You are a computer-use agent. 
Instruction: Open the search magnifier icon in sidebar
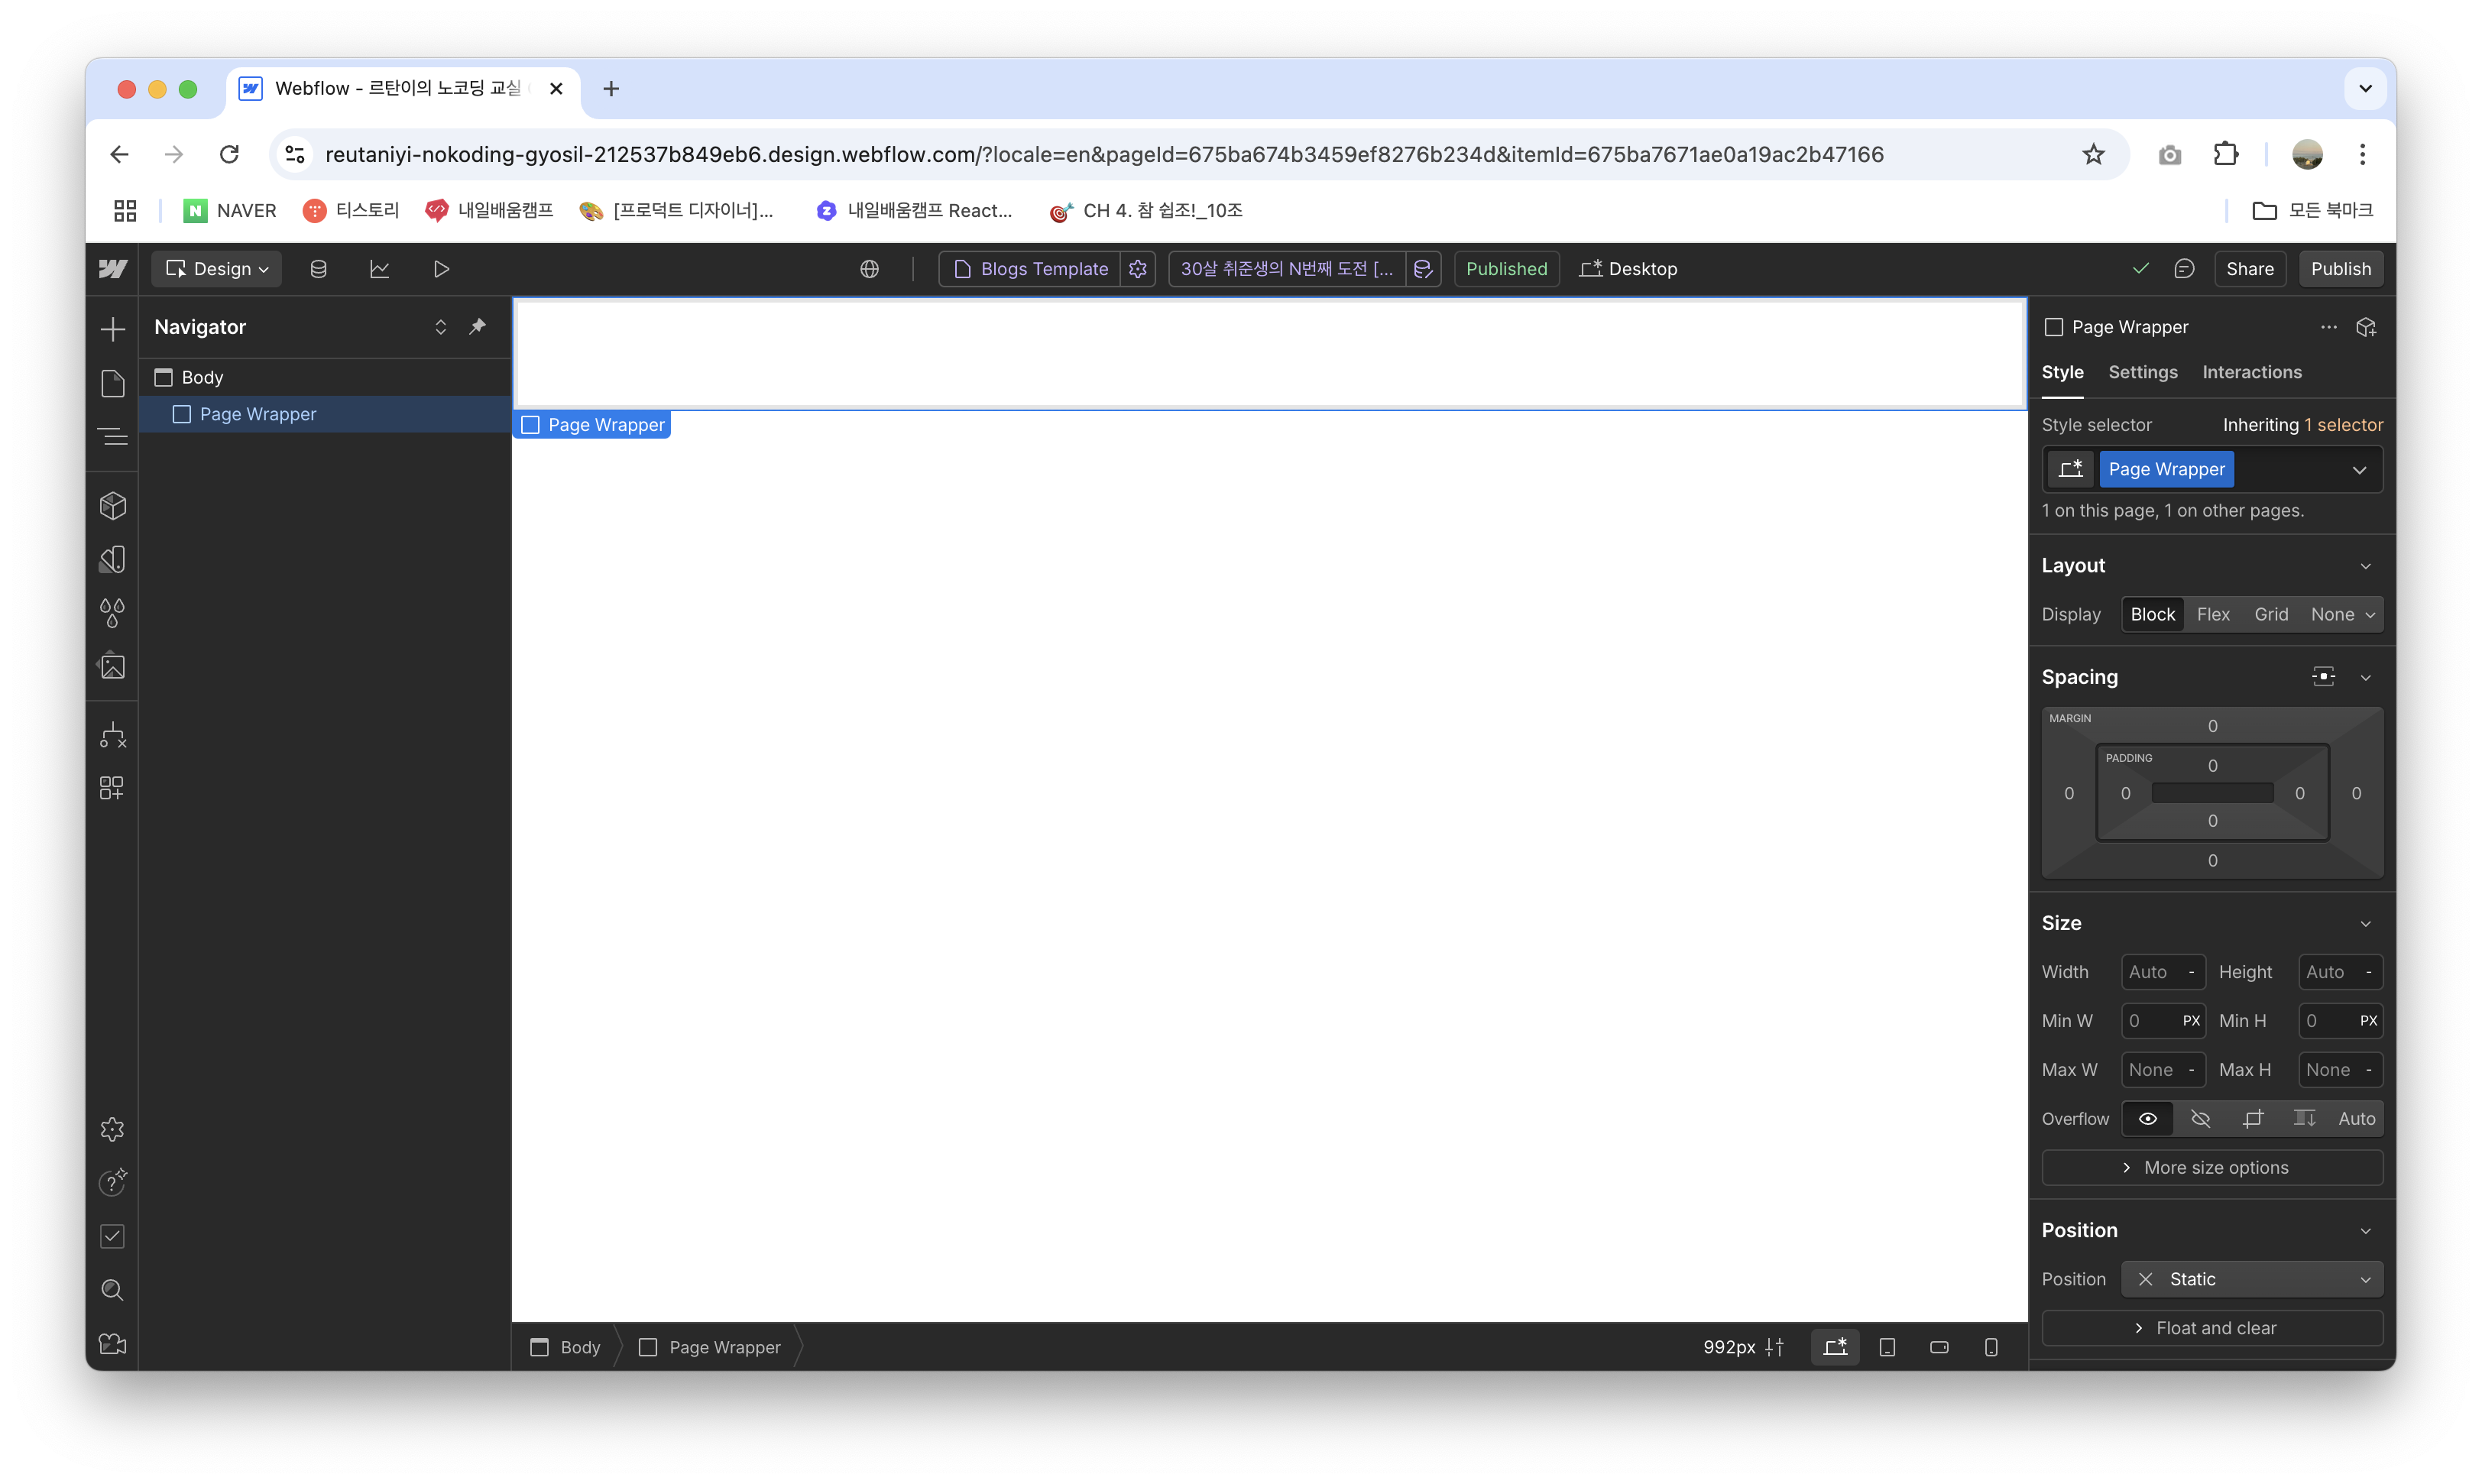tap(113, 1290)
